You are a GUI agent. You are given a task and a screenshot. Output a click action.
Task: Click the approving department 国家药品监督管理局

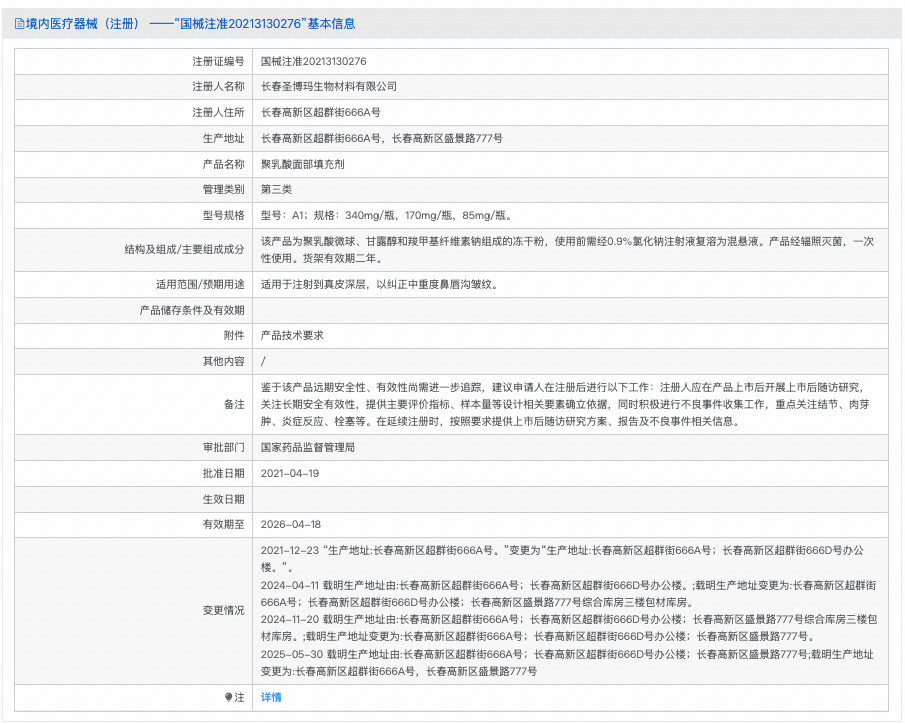(x=307, y=447)
